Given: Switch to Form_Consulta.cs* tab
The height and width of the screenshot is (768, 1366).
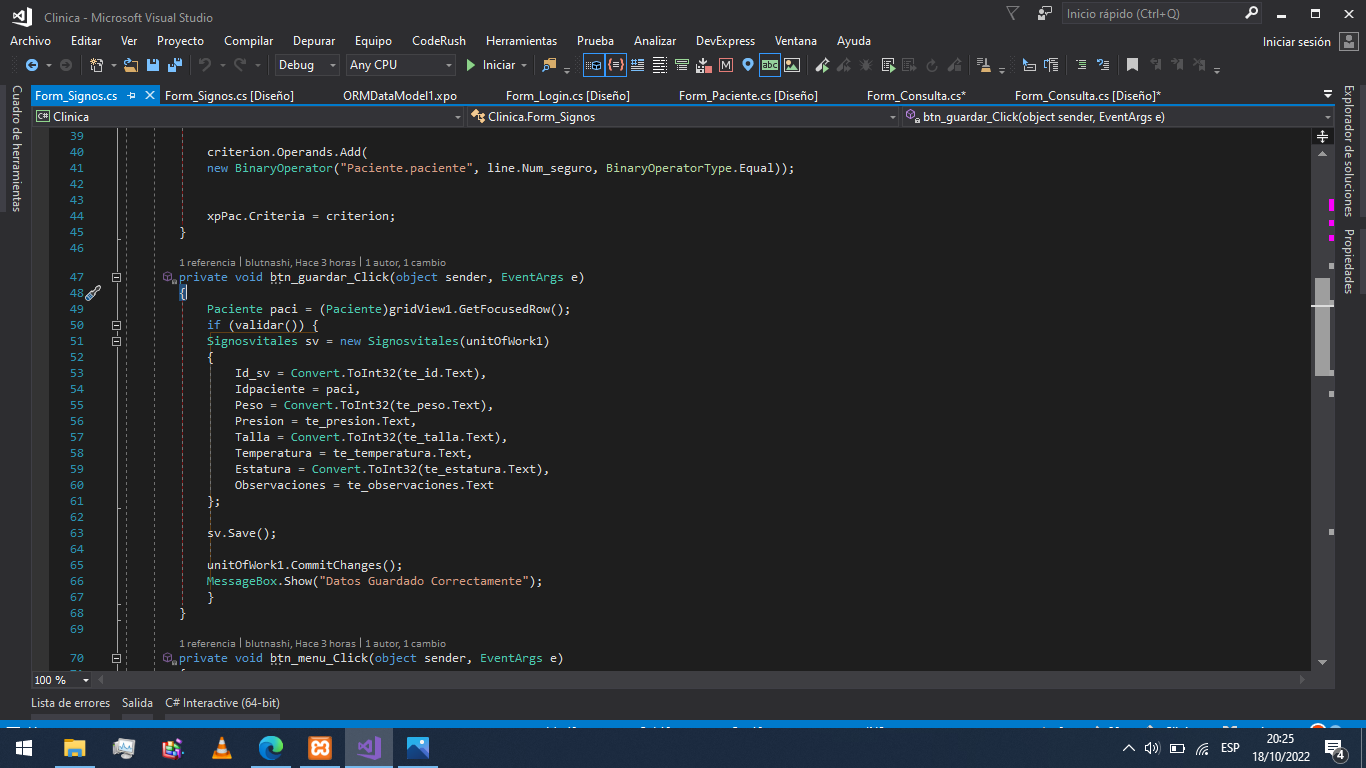Looking at the screenshot, I should (x=916, y=95).
